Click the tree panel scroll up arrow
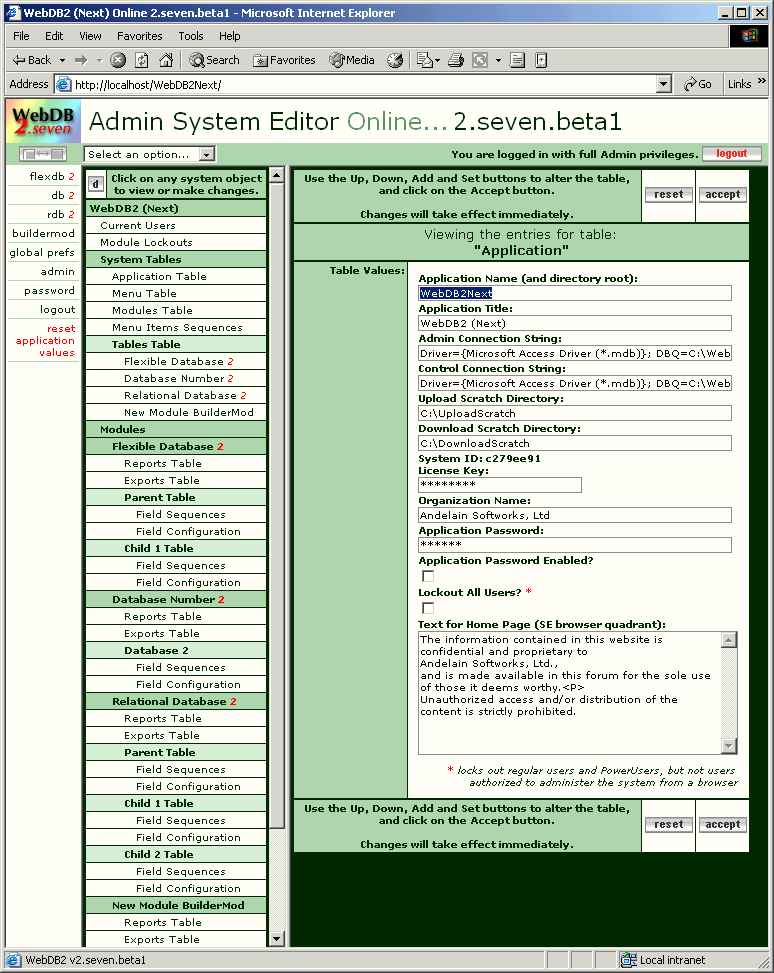This screenshot has height=973, width=774. coord(277,175)
